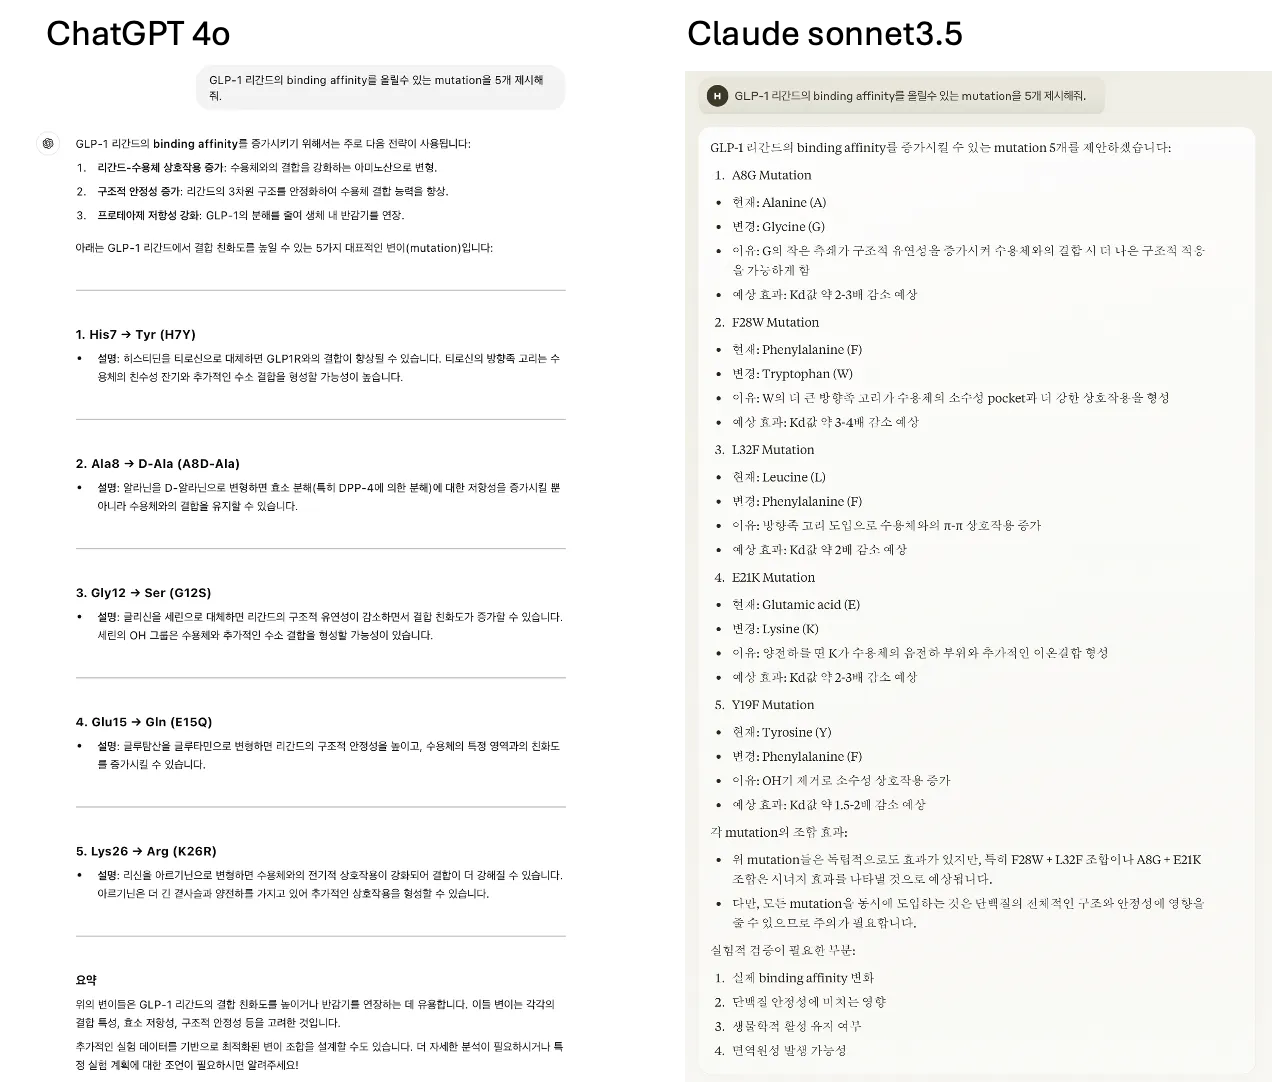Click heading '4. Glu15 → Gln (E15Q)'
This screenshot has width=1272, height=1082.
point(144,722)
